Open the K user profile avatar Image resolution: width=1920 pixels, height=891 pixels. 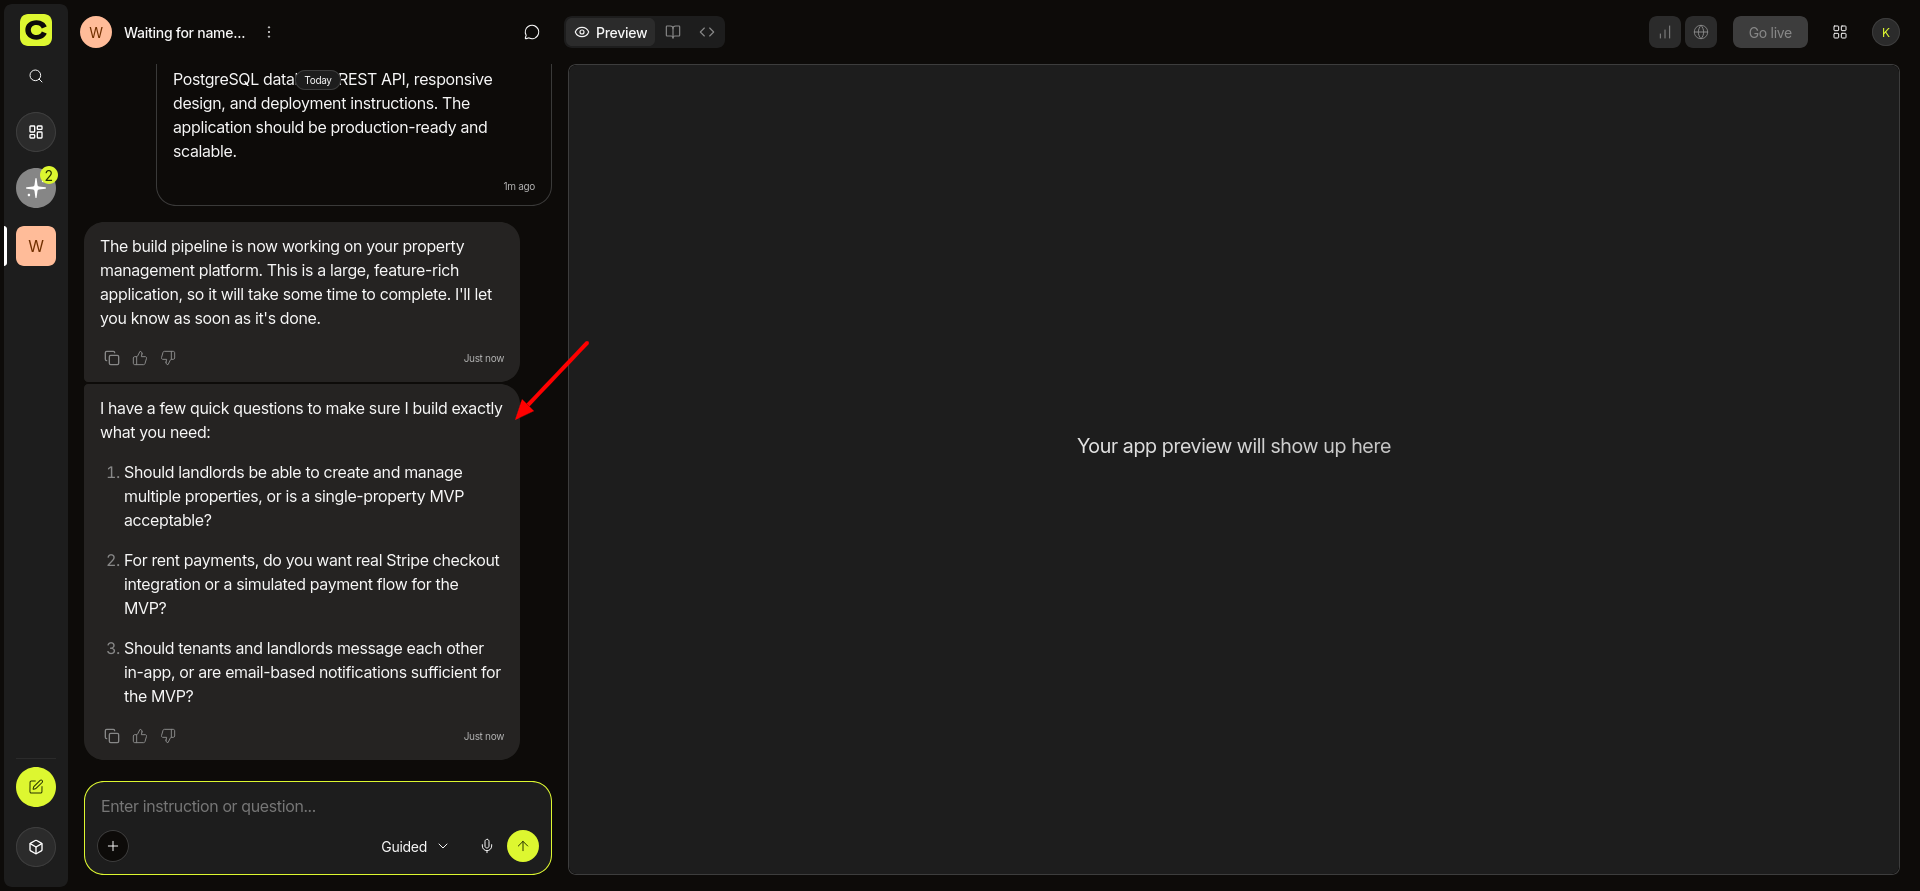tap(1886, 32)
